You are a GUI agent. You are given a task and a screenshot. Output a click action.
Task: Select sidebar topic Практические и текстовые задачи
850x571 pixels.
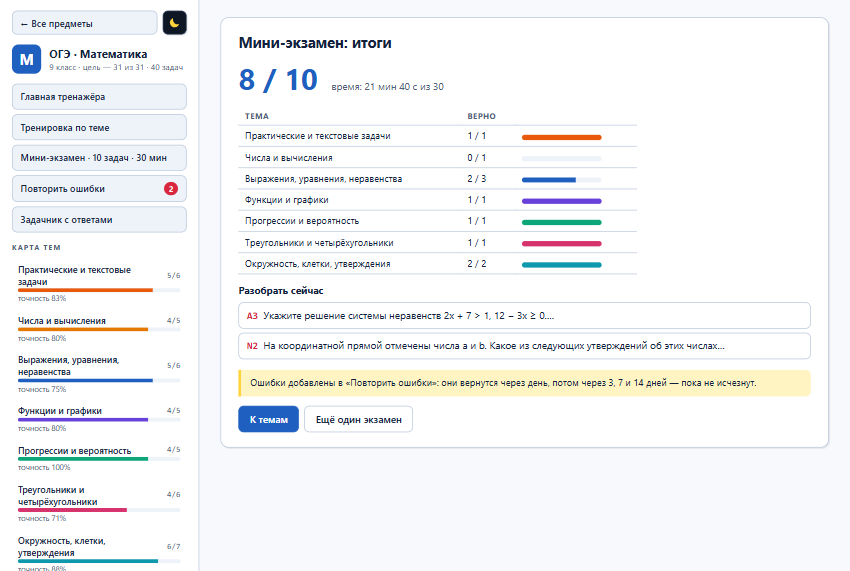99,283
